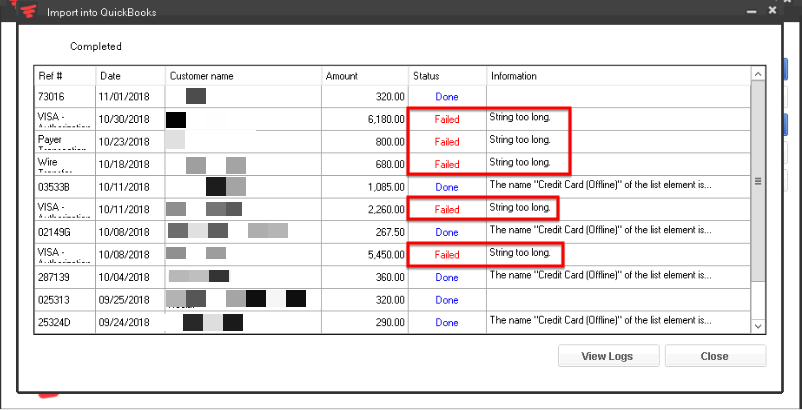Click Done status for Ref 025313
Viewport: 802px width, 410px height.
click(447, 300)
